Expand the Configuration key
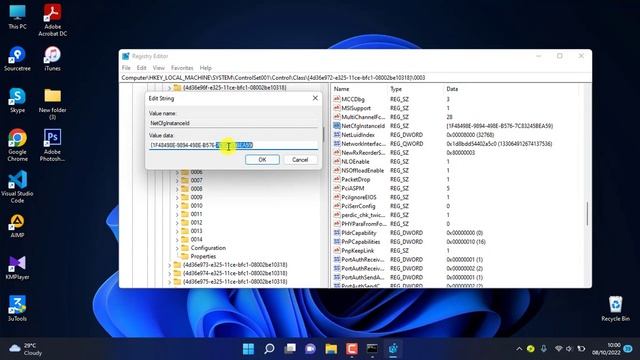The height and width of the screenshot is (360, 640). 177,248
